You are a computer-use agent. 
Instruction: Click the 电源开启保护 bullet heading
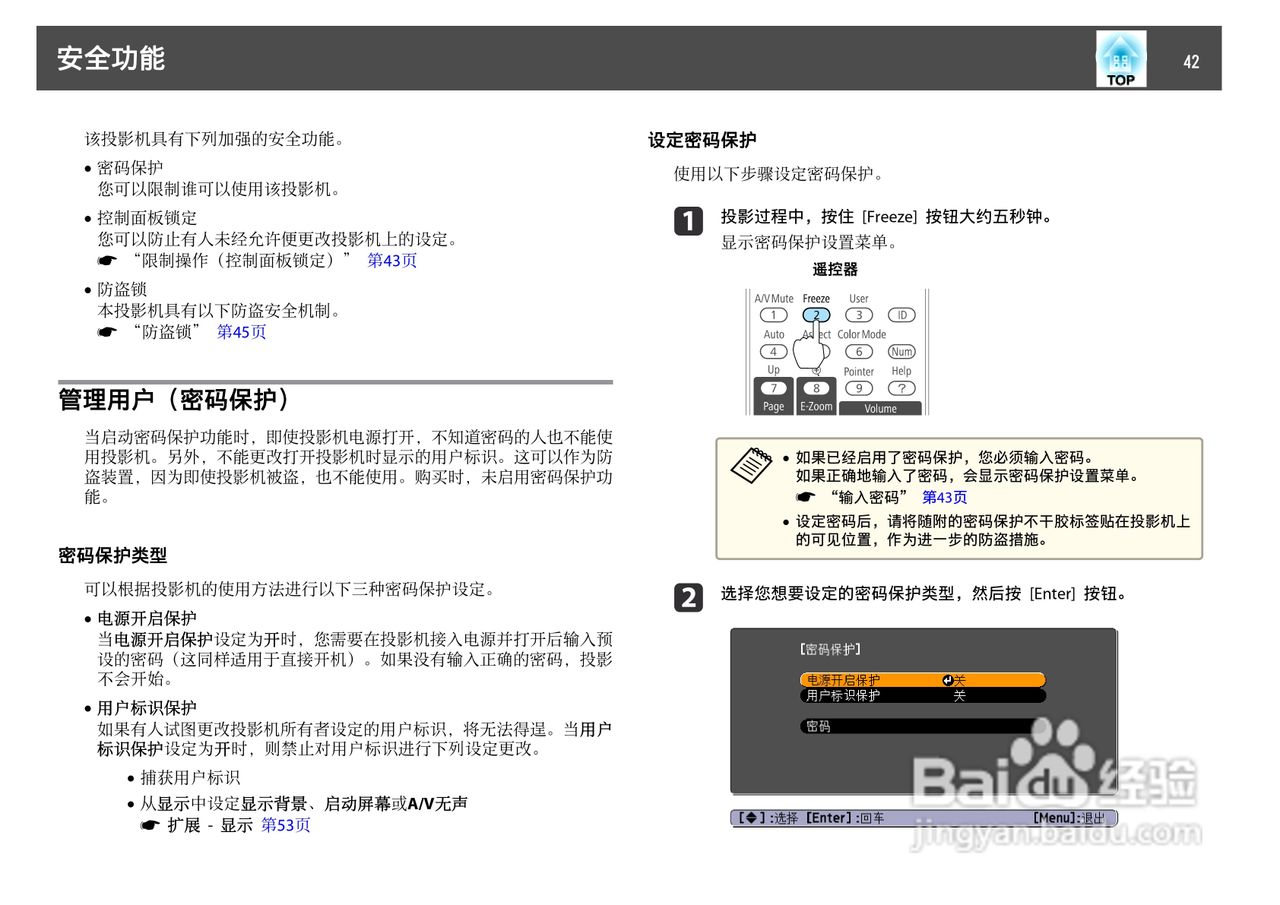tap(147, 618)
